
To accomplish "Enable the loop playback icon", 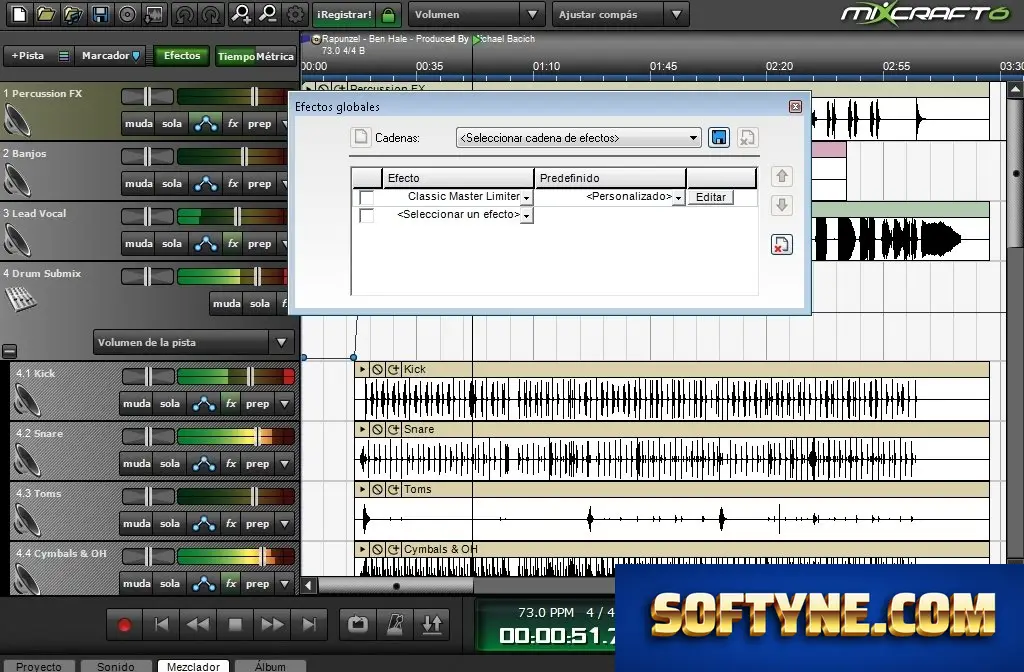I will click(x=358, y=624).
